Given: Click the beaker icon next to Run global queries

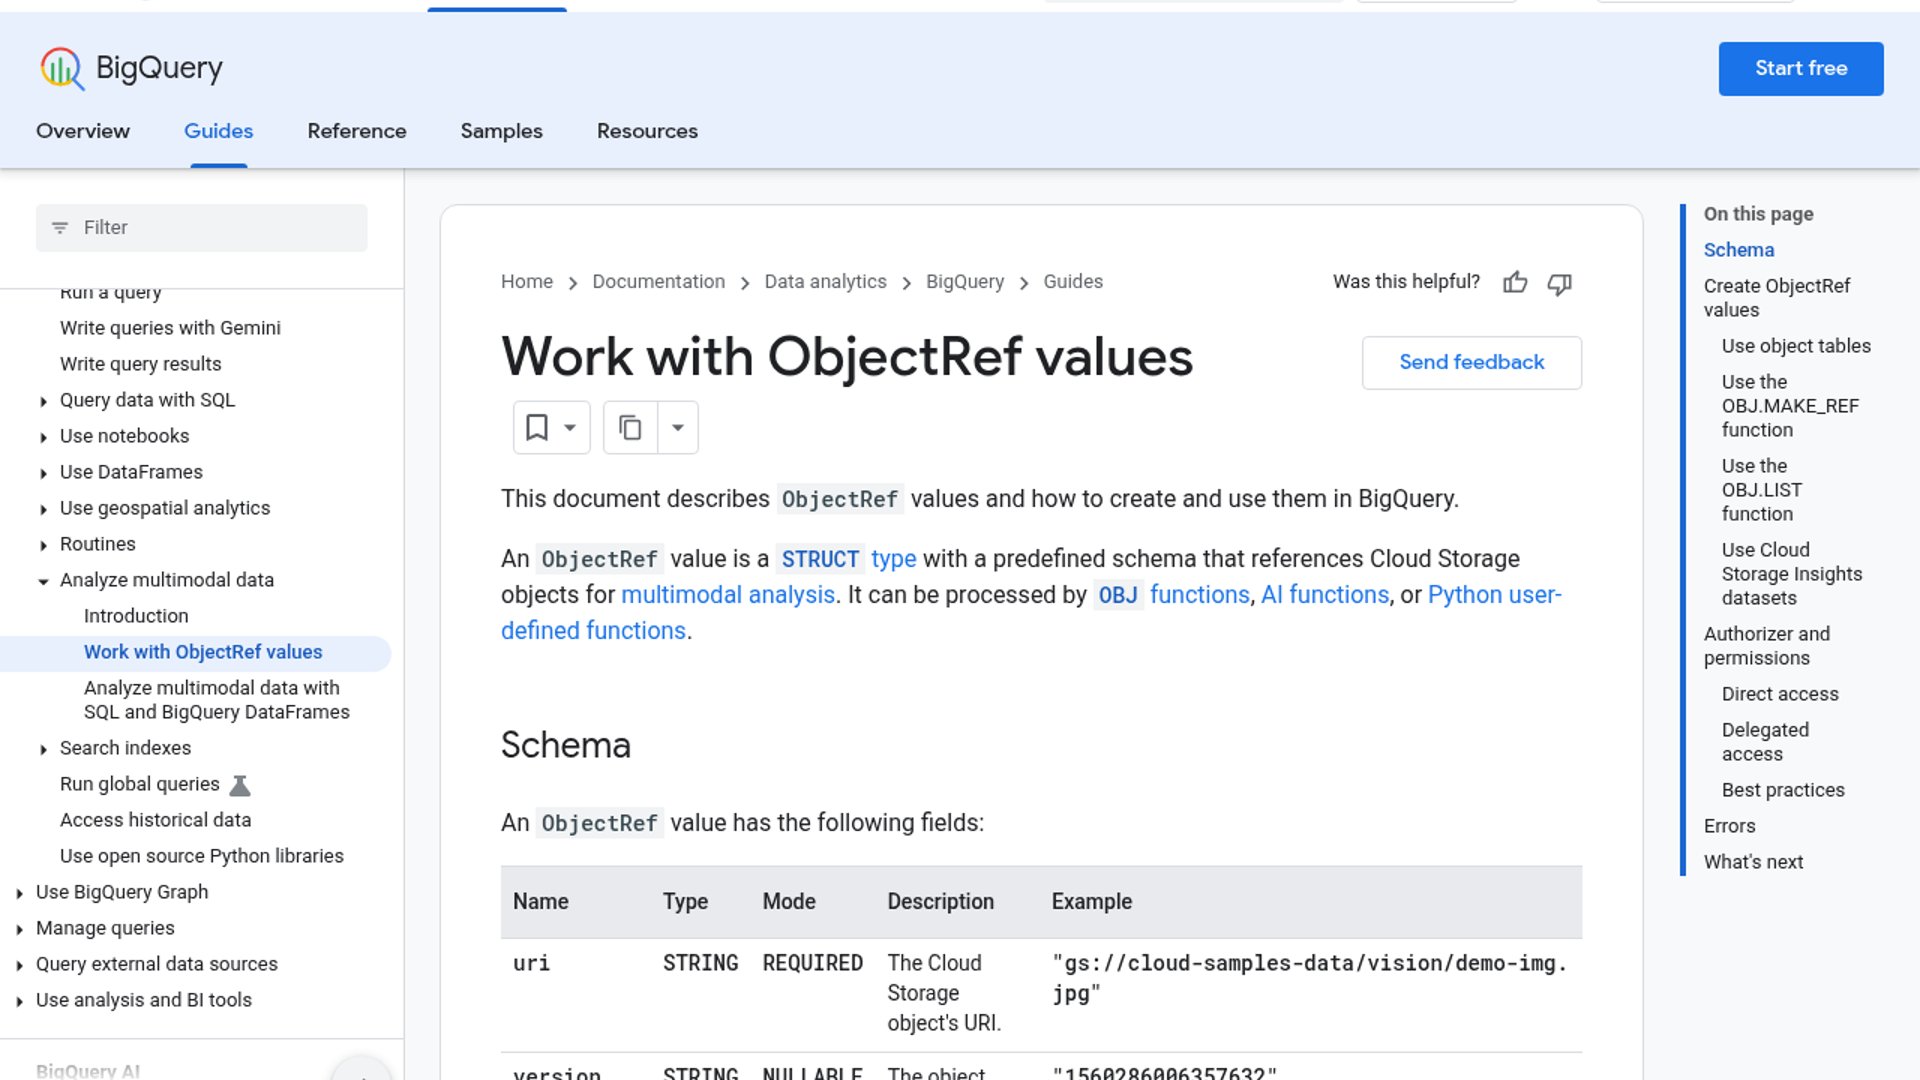Looking at the screenshot, I should click(240, 785).
